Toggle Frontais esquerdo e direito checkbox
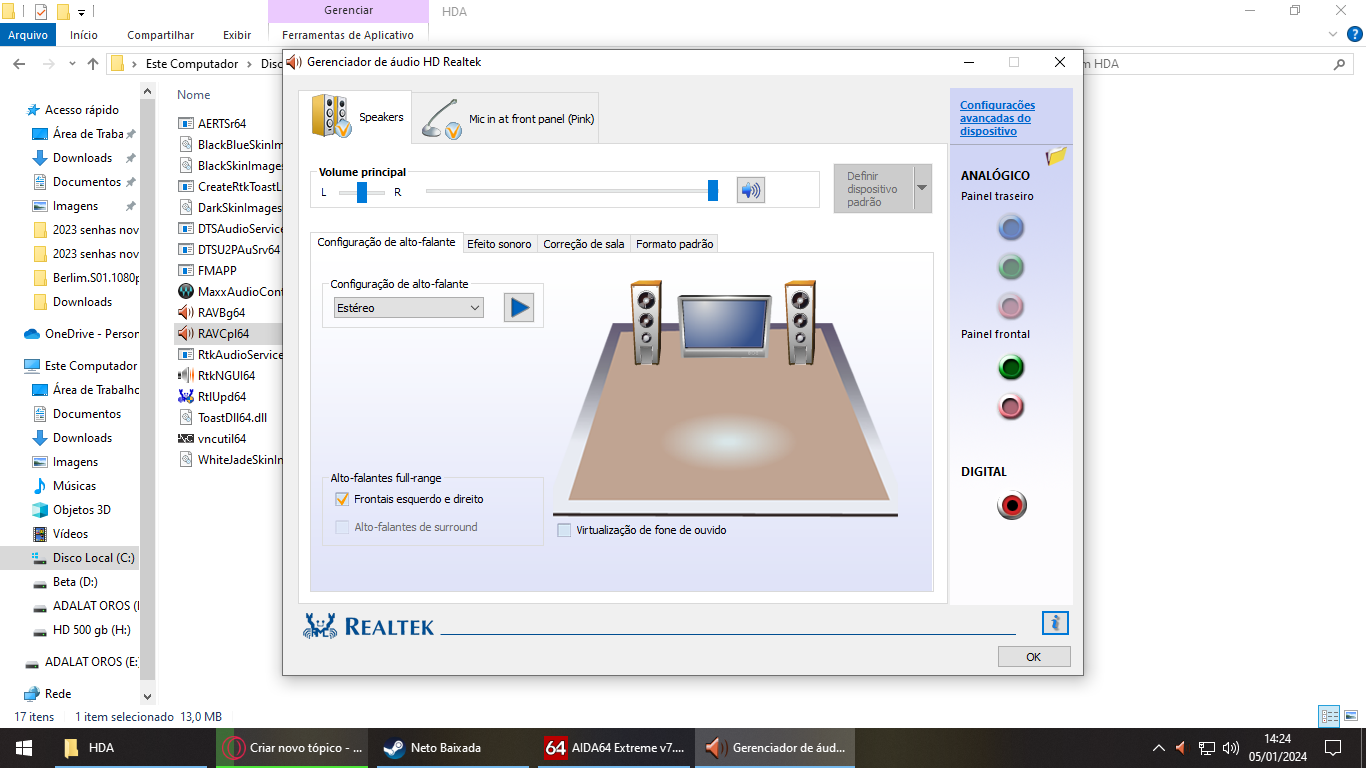This screenshot has width=1366, height=768. tap(342, 499)
